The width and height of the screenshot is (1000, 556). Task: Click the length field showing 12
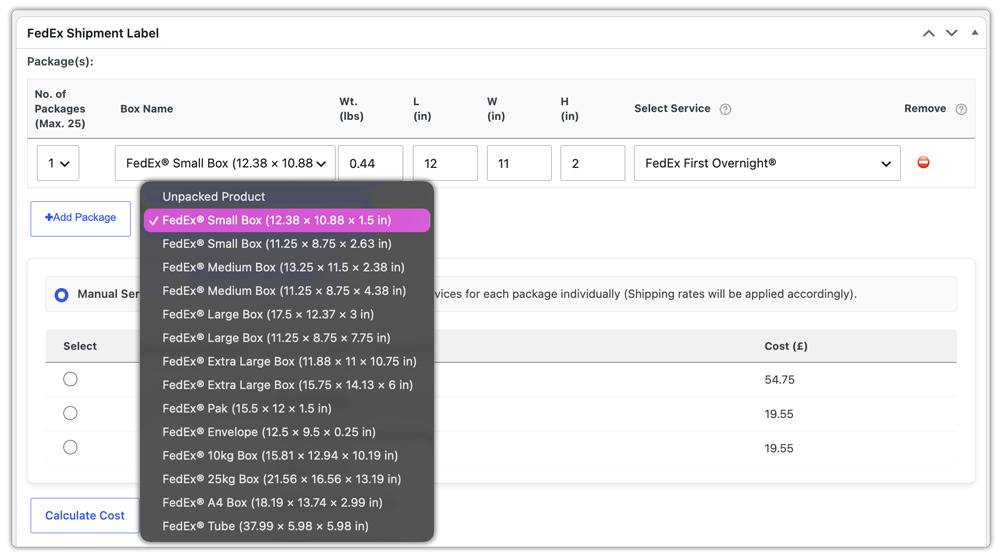(x=445, y=163)
